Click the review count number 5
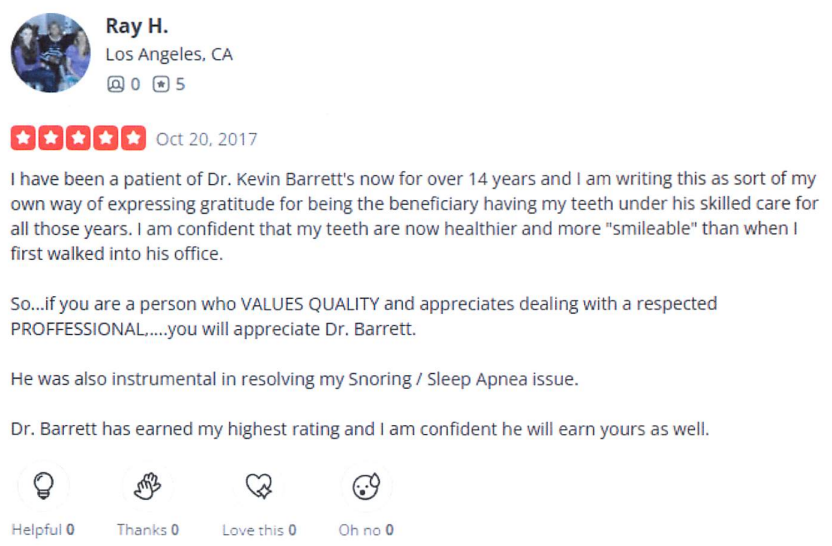This screenshot has width=832, height=546. click(x=180, y=85)
